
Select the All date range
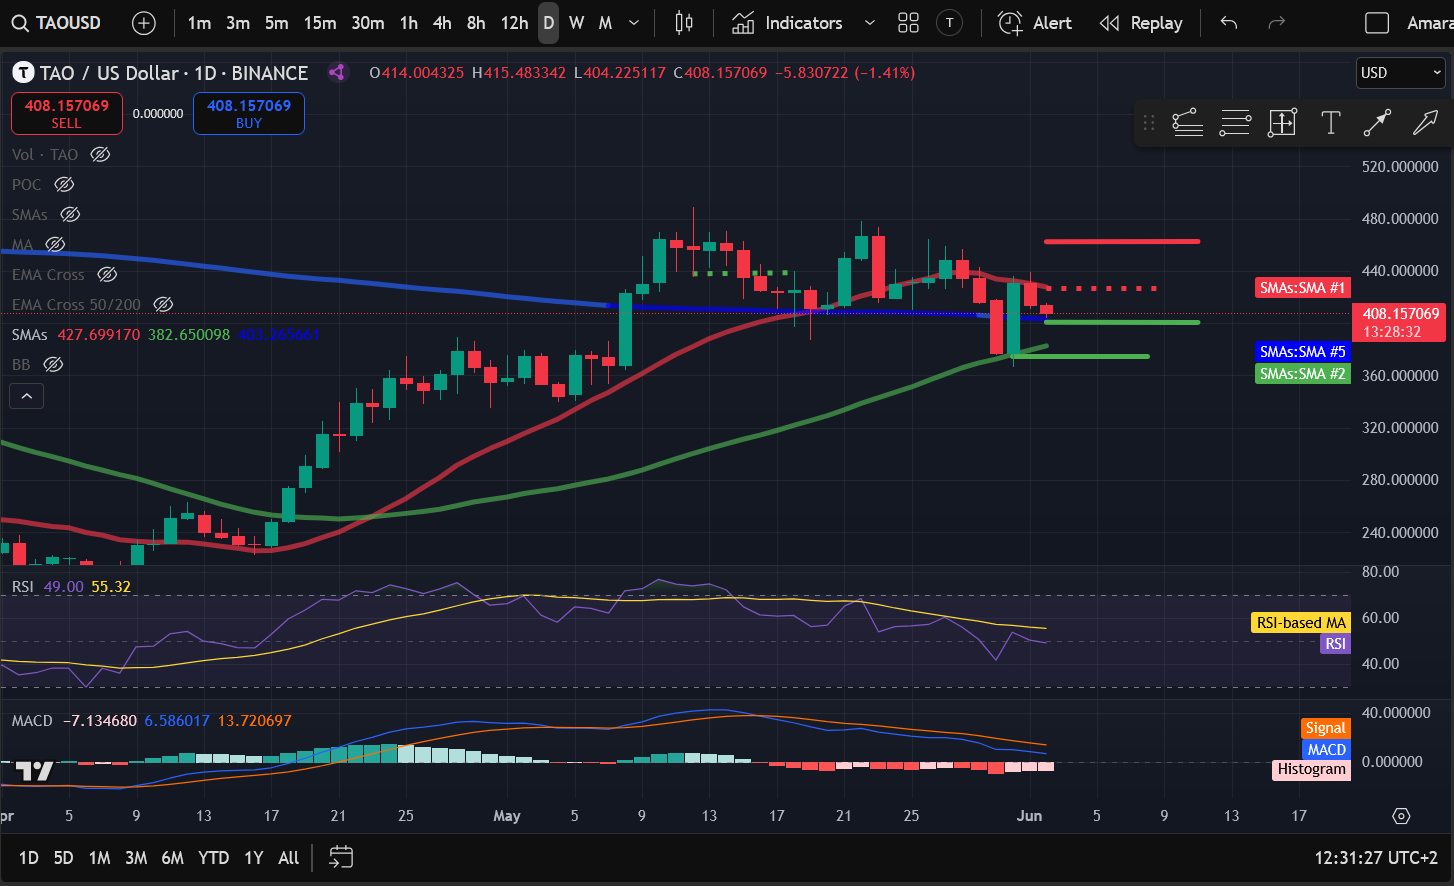[288, 858]
